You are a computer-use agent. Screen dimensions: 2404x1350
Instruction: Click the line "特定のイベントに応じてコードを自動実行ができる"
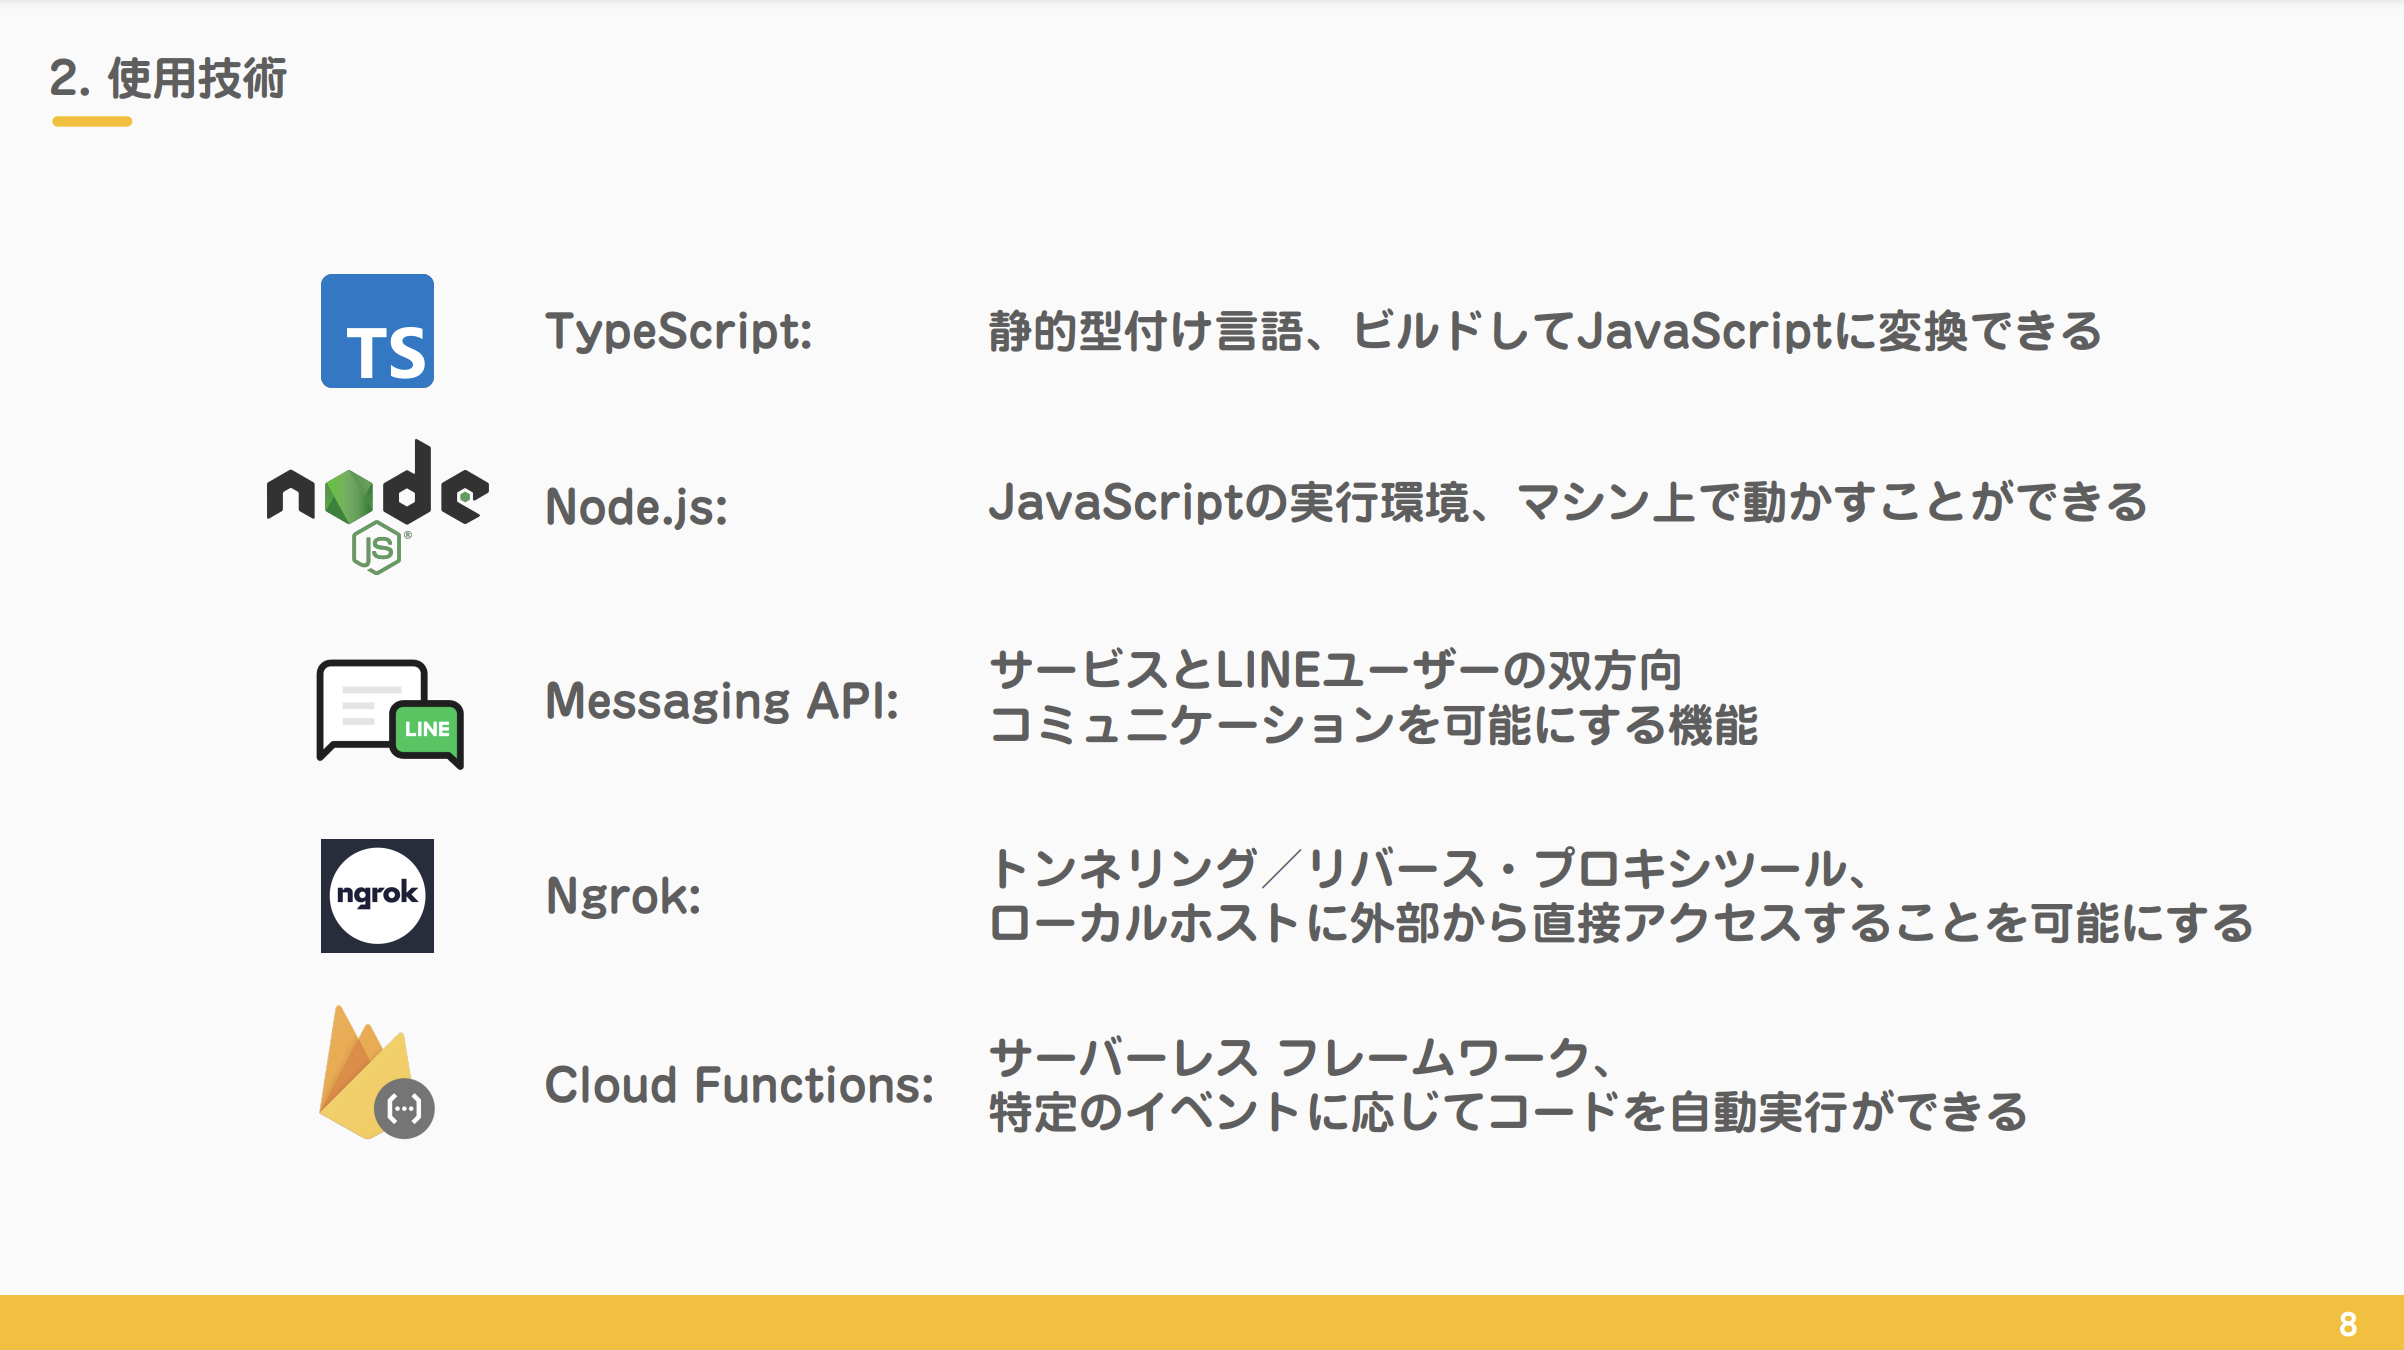tap(1508, 1113)
